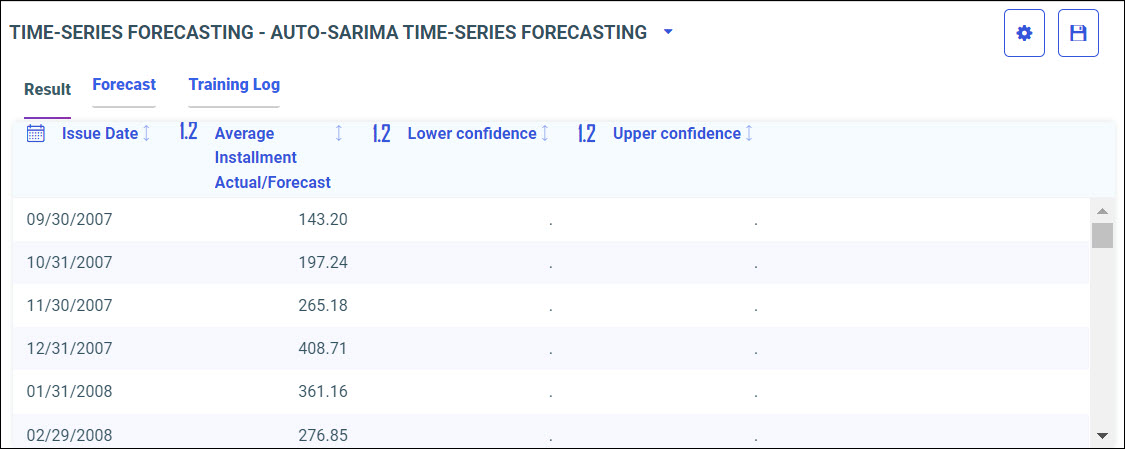Viewport: 1125px width, 449px height.
Task: Click scrollbar up arrow
Action: point(1102,211)
